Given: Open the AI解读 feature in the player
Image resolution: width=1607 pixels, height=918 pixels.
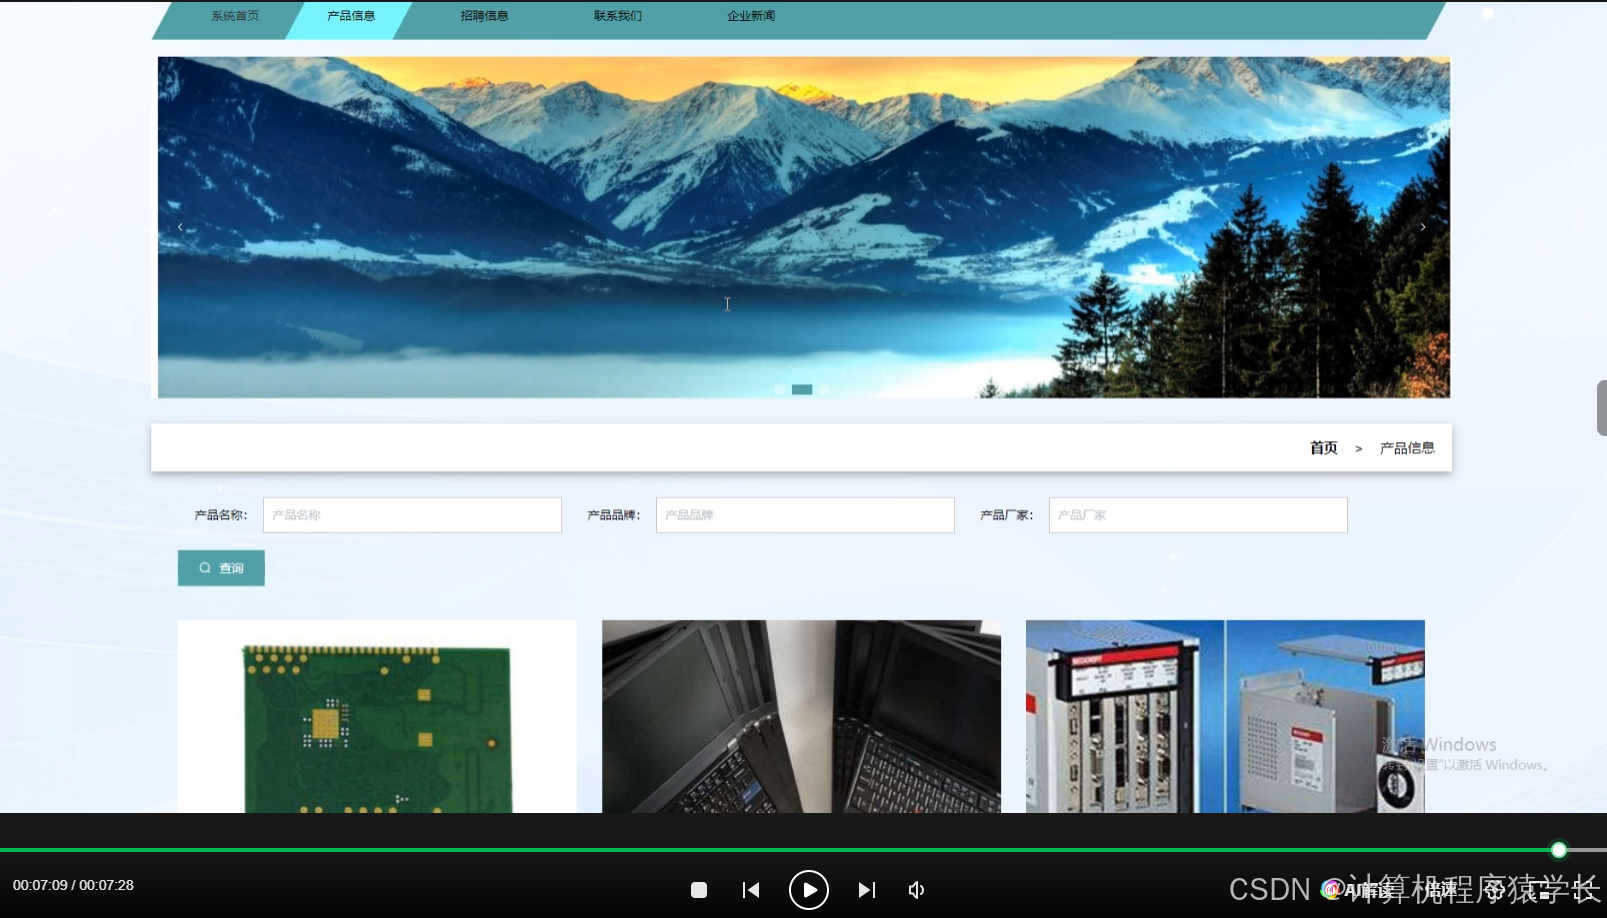Looking at the screenshot, I should (x=1356, y=890).
